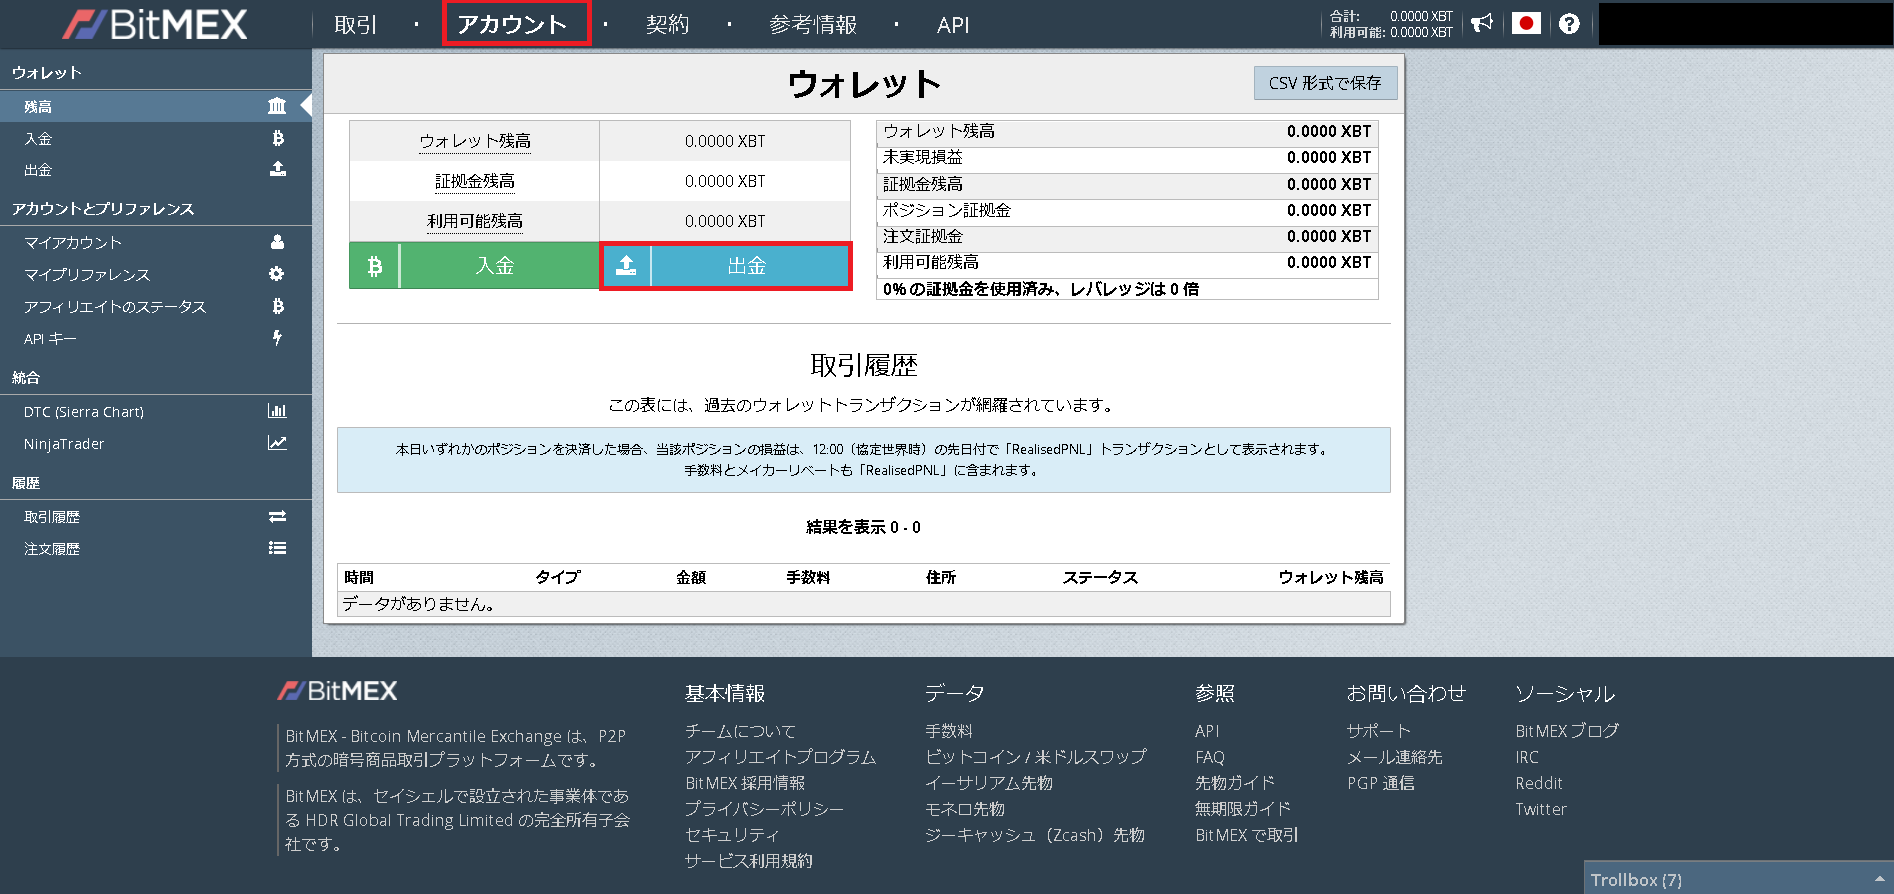1894x894 pixels.
Task: Click the underlined 利用可能残高 label
Action: tap(475, 221)
